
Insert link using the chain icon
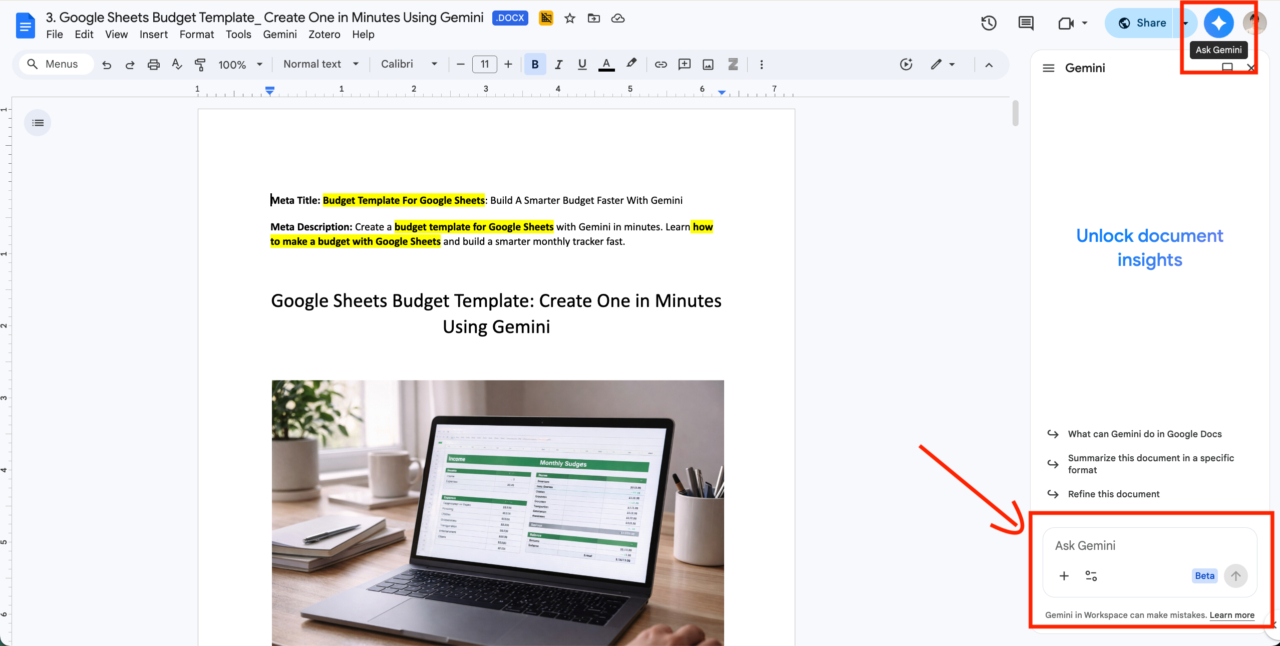(661, 64)
